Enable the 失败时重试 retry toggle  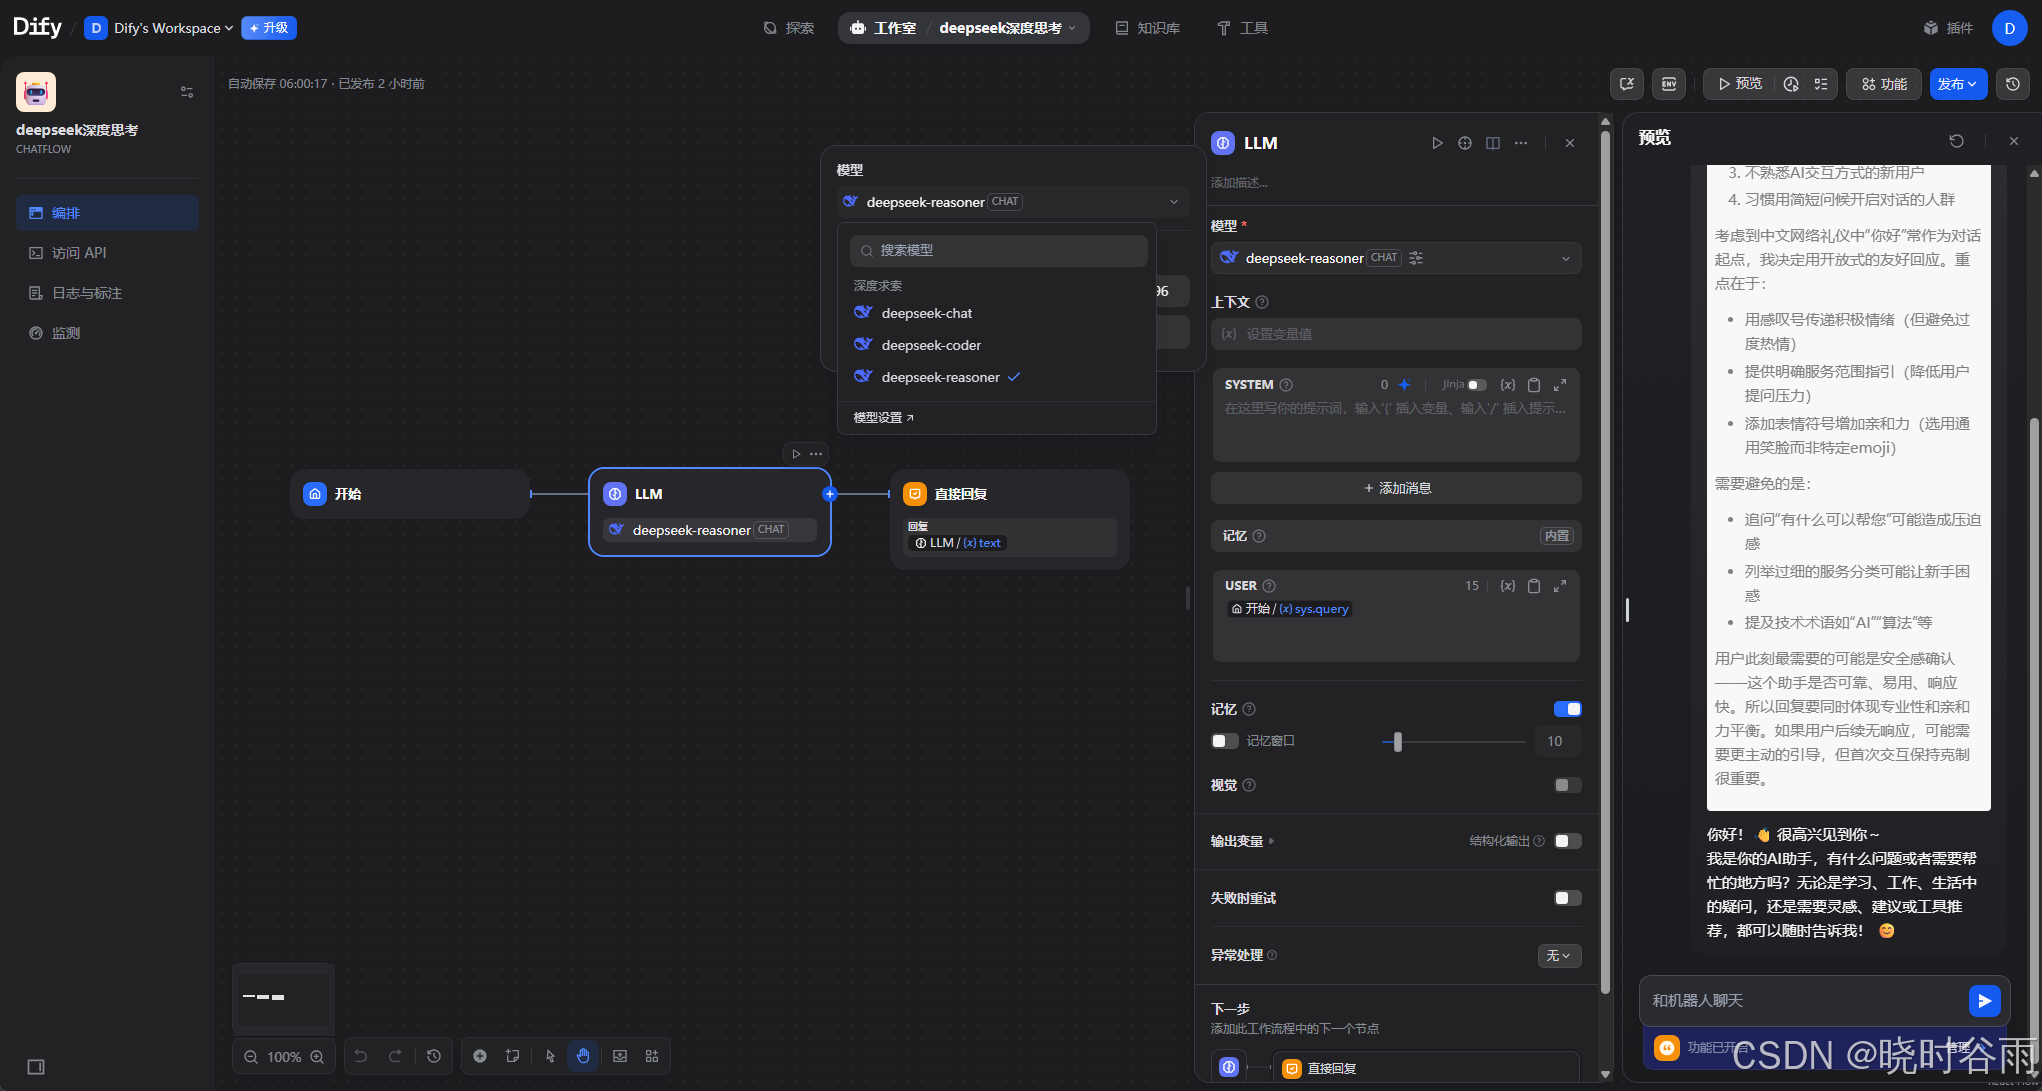1567,898
